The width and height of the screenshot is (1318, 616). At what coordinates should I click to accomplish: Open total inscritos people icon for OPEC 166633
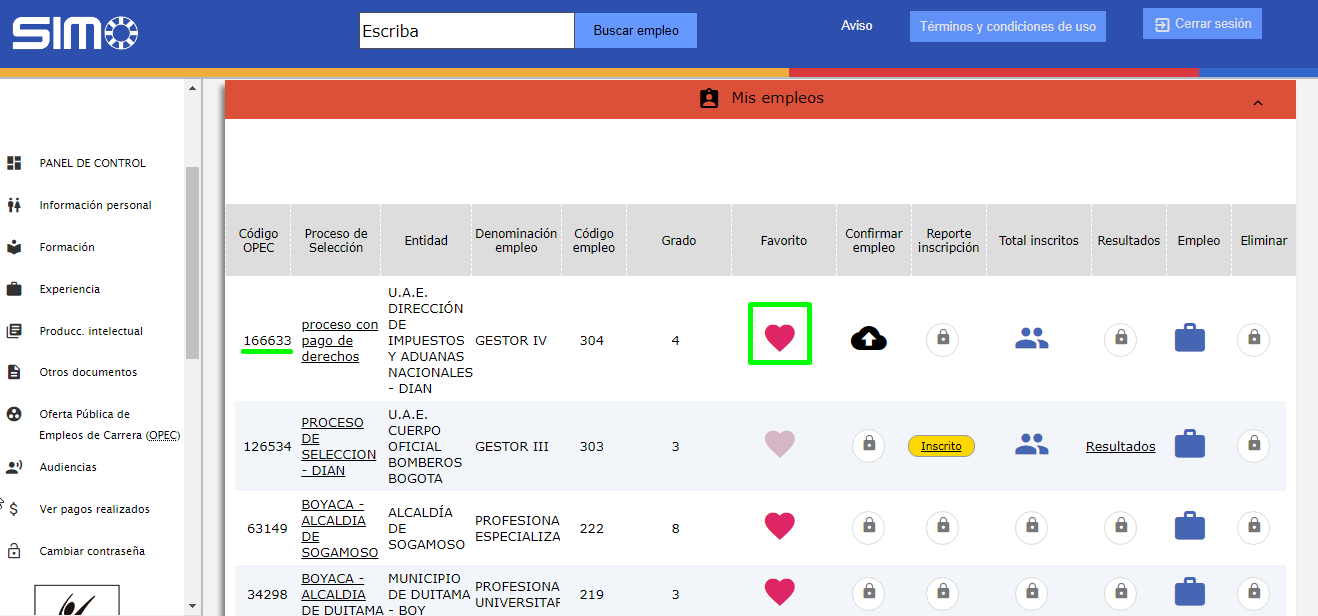point(1031,340)
